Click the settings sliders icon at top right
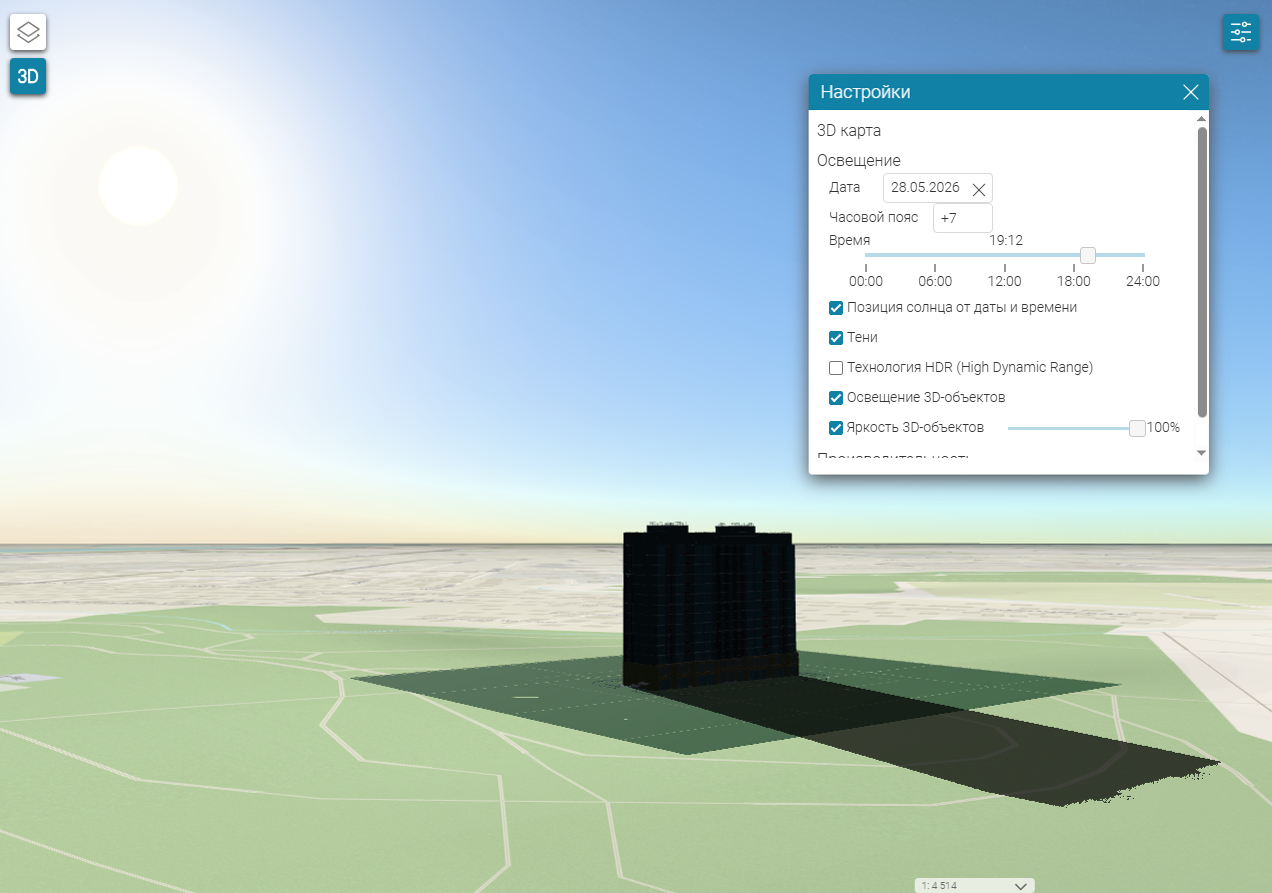This screenshot has width=1272, height=893. (x=1241, y=32)
